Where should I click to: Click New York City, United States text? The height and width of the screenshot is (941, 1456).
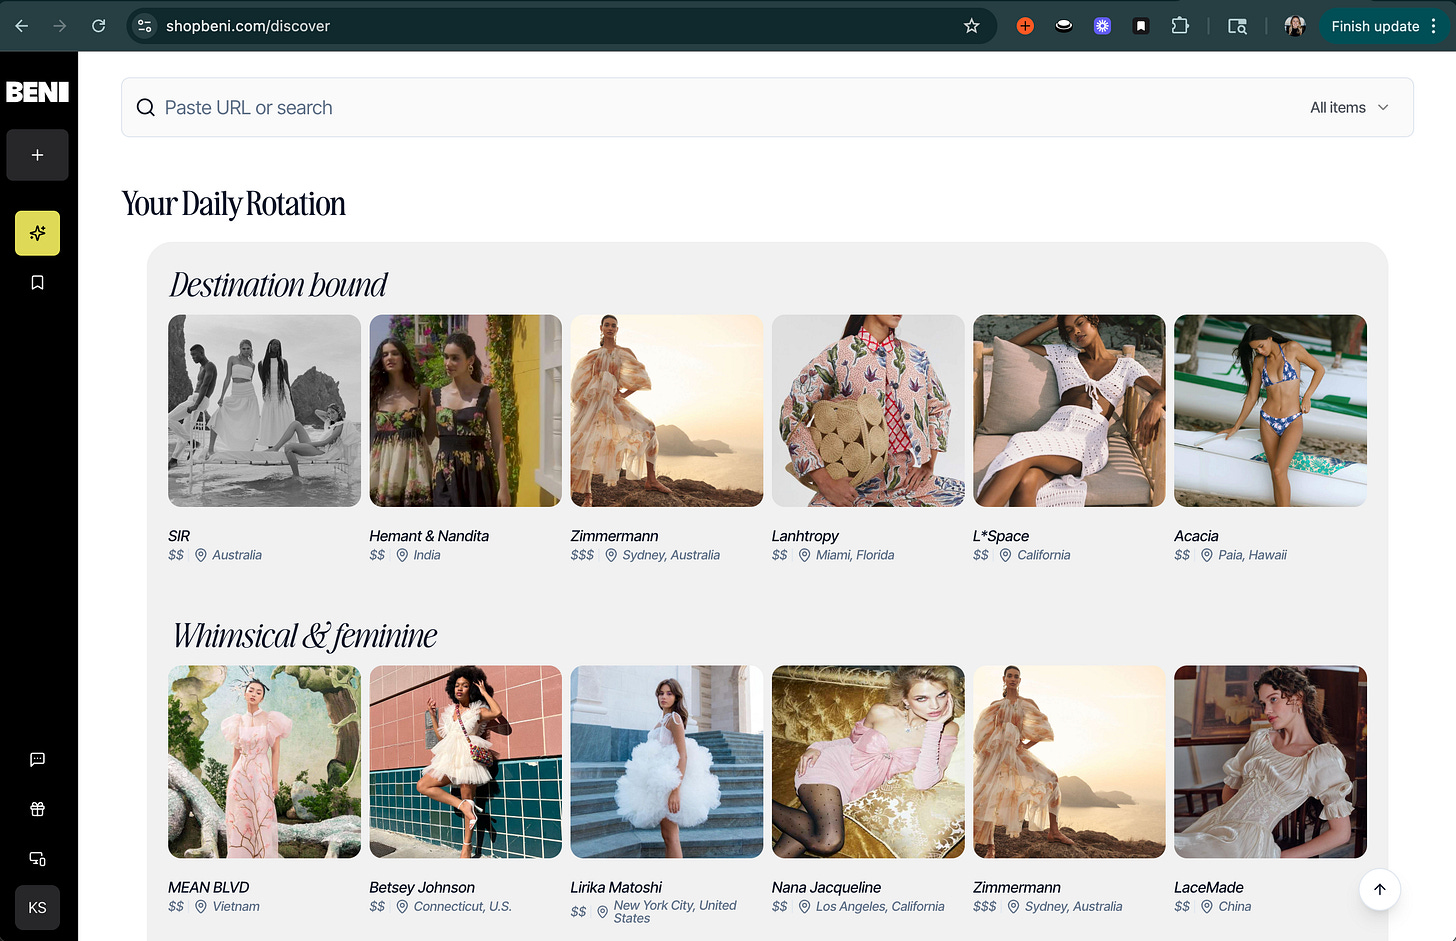675,911
